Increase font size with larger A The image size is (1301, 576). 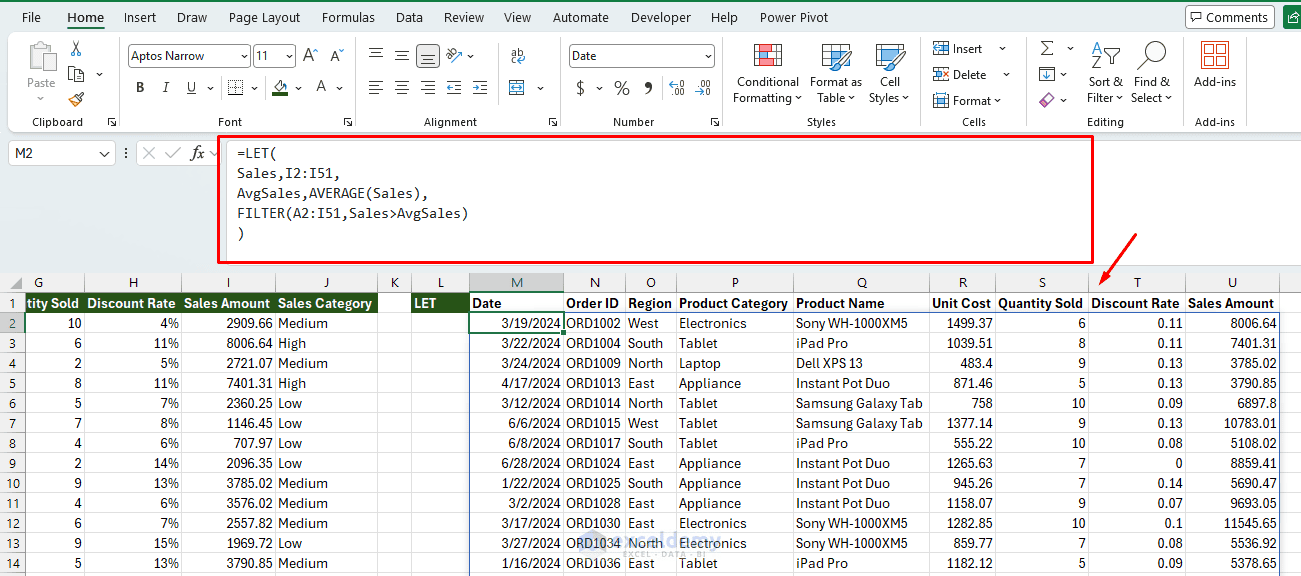point(310,56)
